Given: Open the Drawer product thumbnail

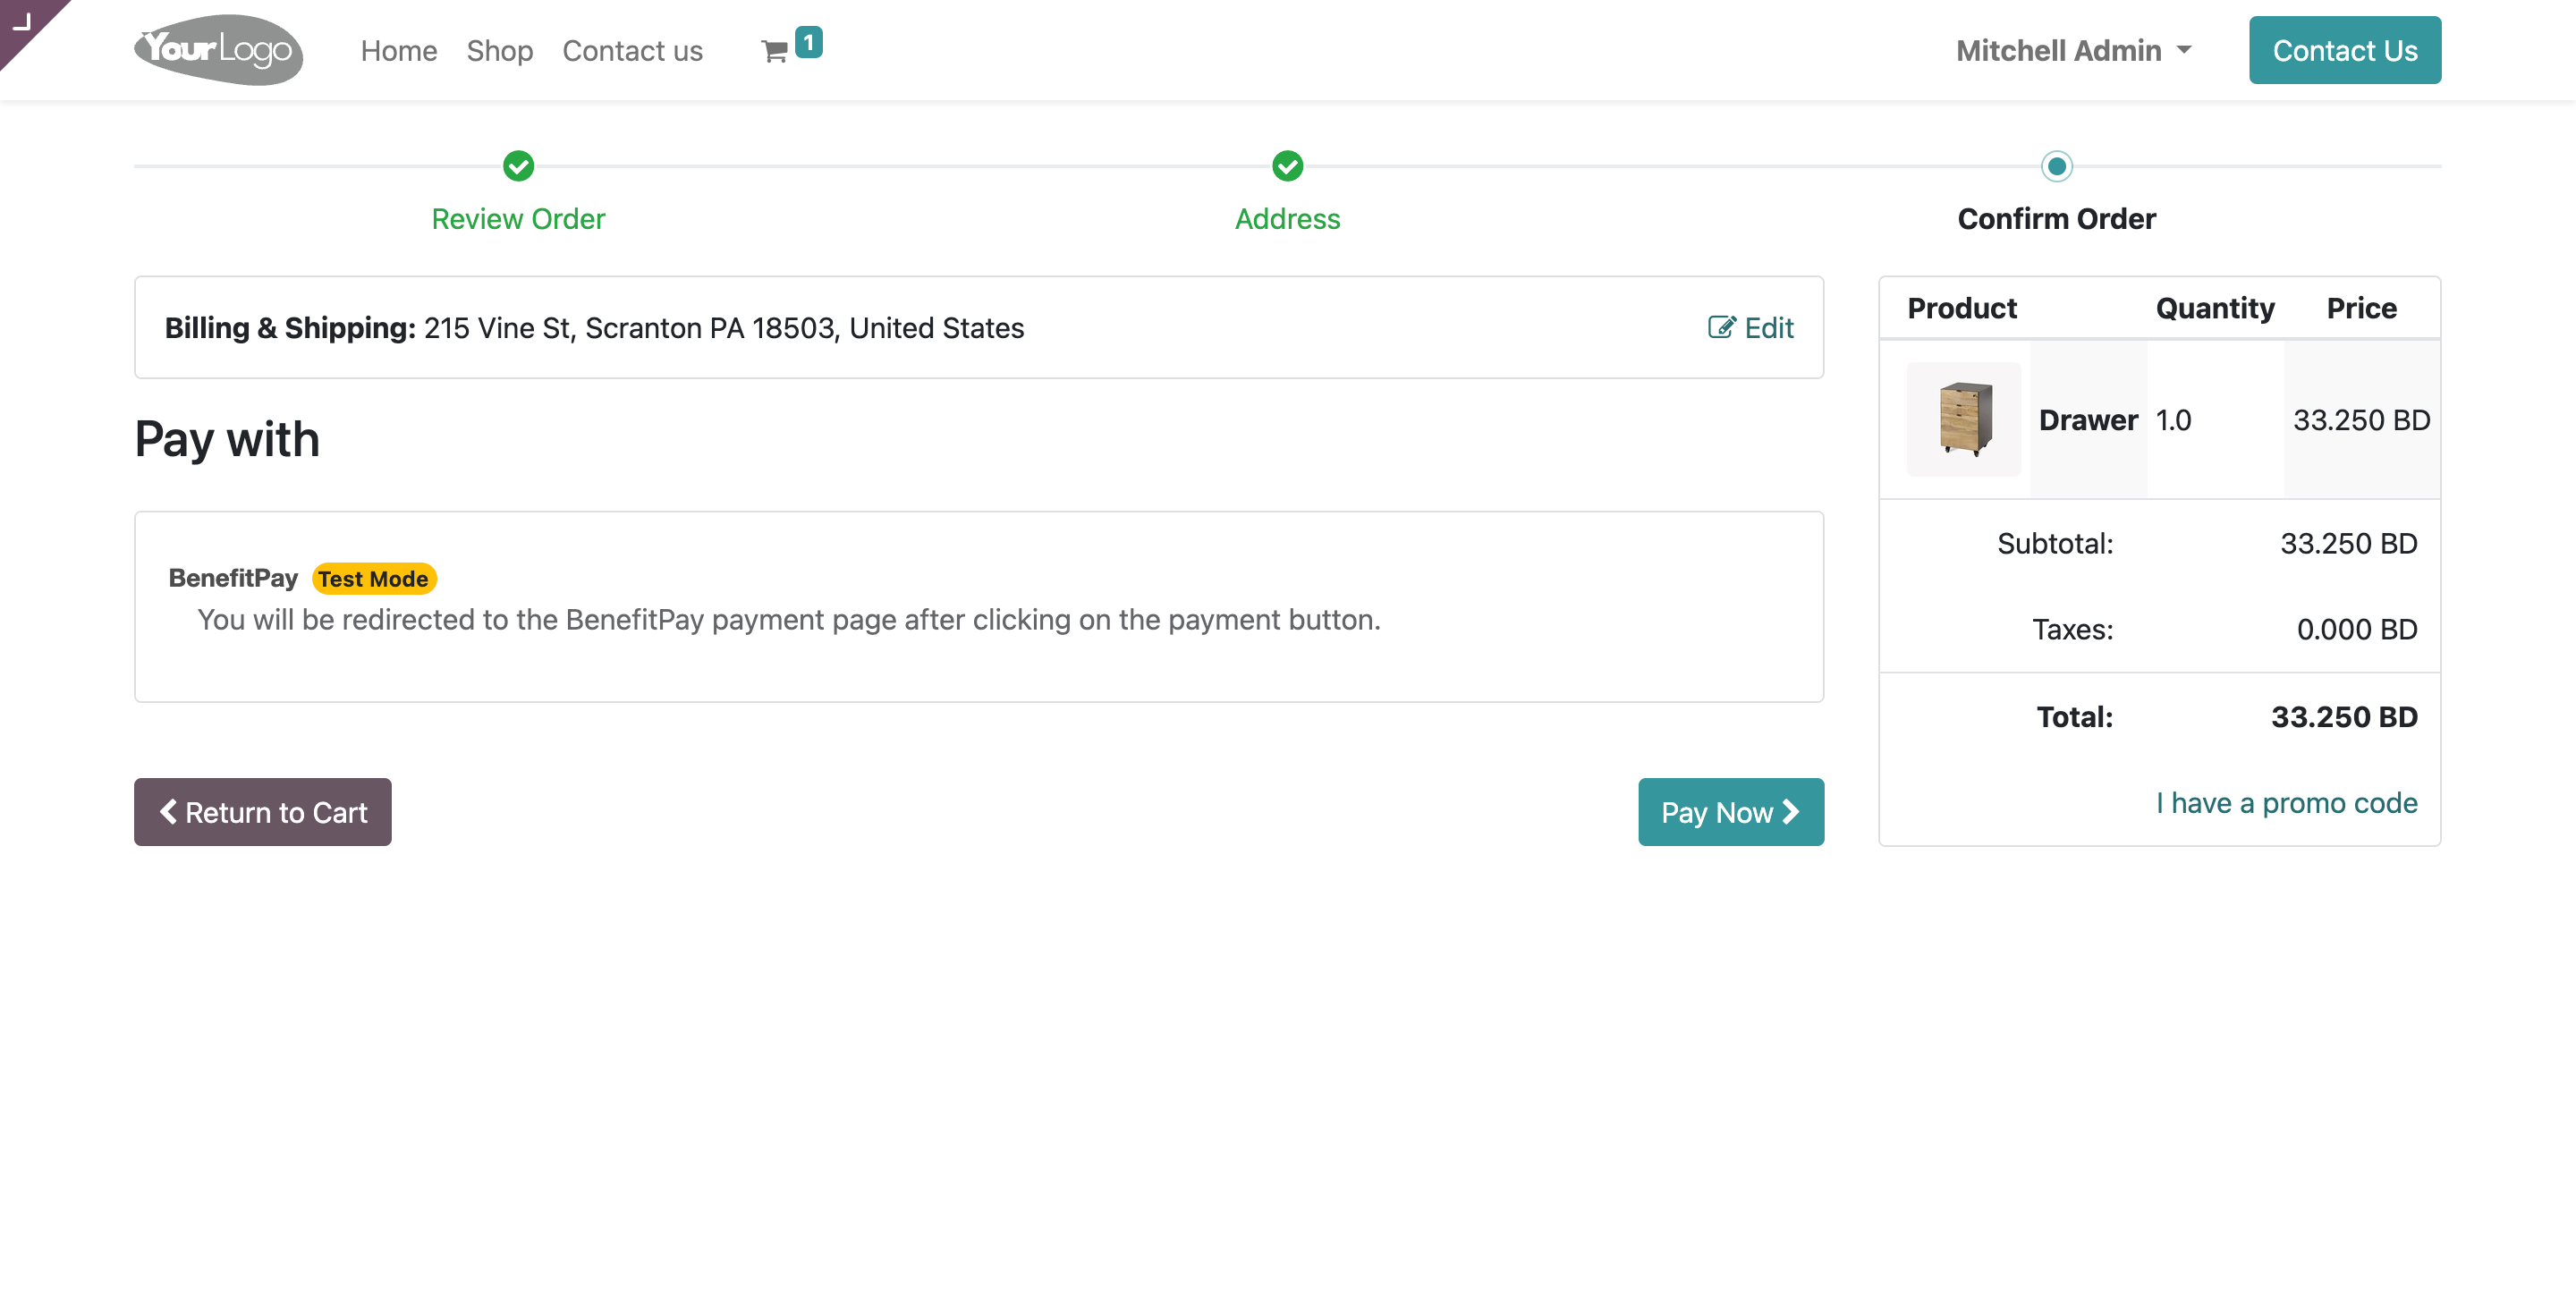Looking at the screenshot, I should coord(1963,419).
